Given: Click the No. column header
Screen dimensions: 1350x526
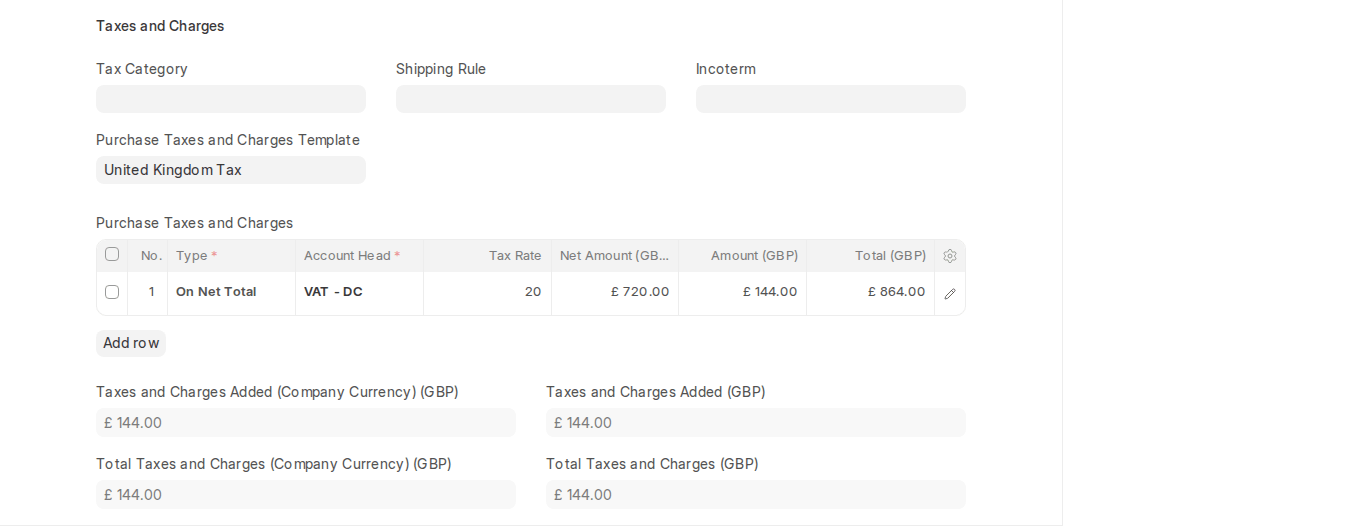Looking at the screenshot, I should click(x=148, y=256).
